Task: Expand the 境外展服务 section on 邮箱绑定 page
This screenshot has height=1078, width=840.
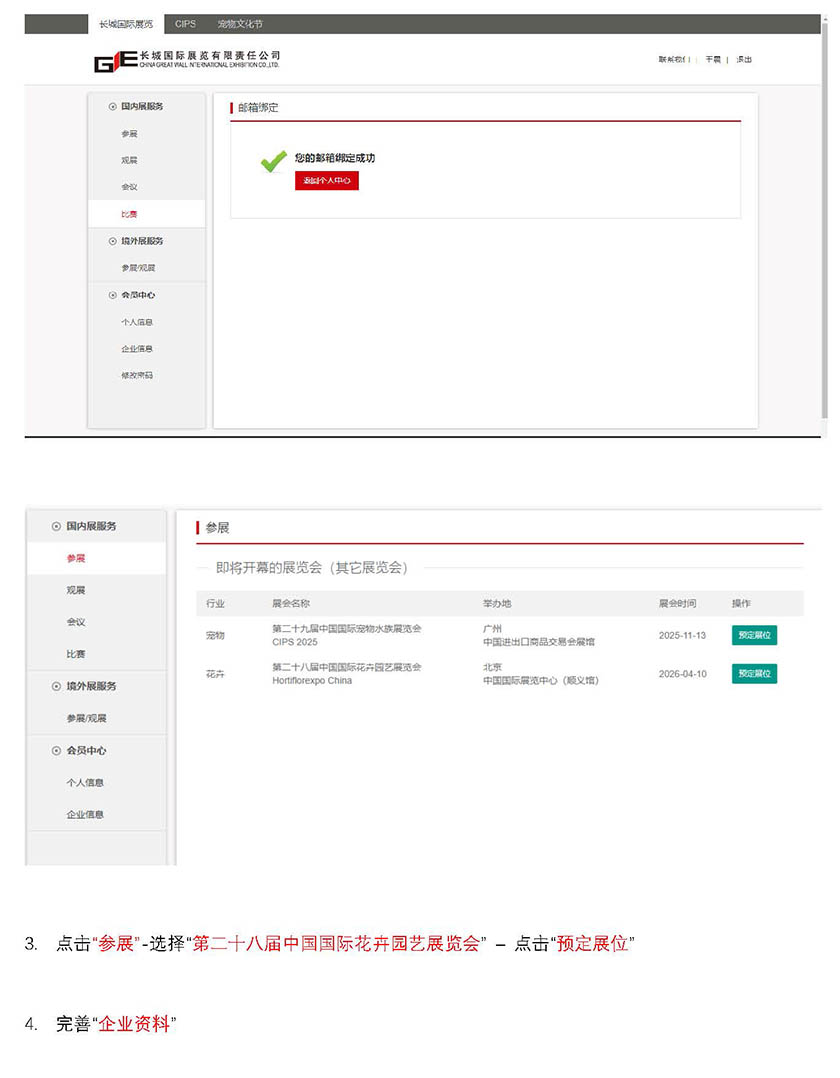Action: (135, 241)
